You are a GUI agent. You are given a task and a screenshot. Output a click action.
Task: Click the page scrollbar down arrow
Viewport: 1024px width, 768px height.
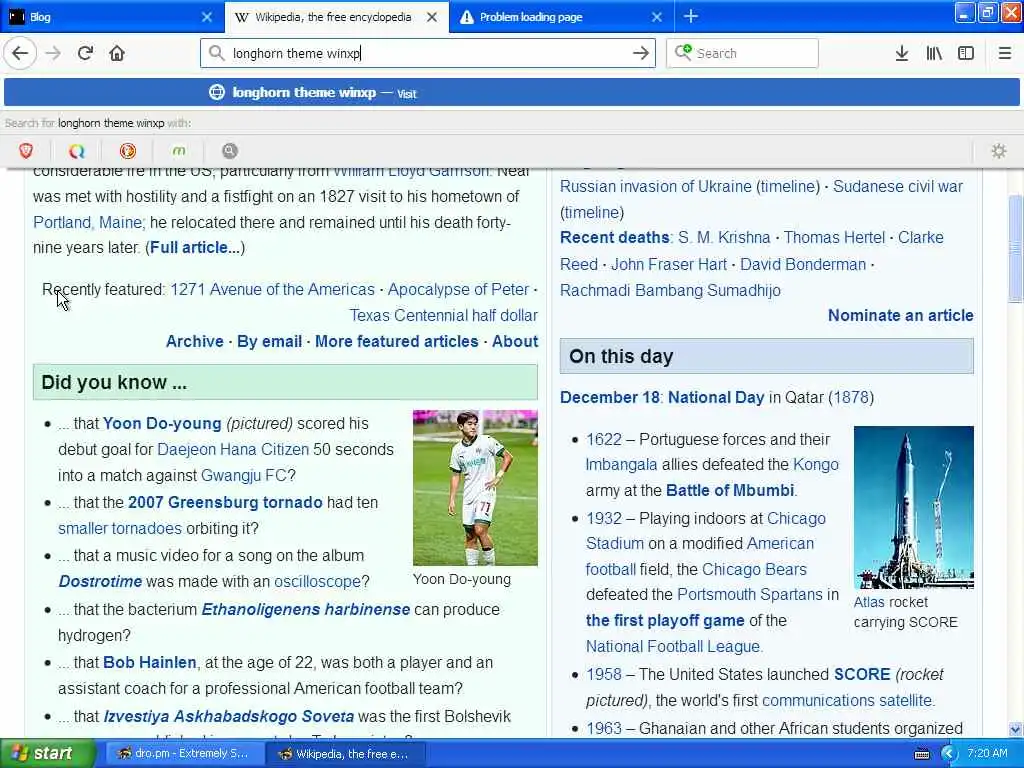1015,729
